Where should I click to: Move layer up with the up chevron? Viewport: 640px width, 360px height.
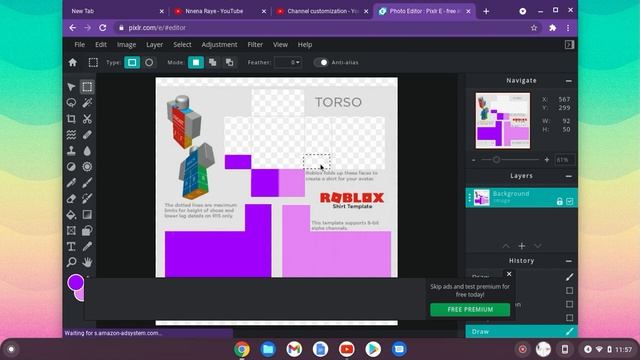(506, 246)
